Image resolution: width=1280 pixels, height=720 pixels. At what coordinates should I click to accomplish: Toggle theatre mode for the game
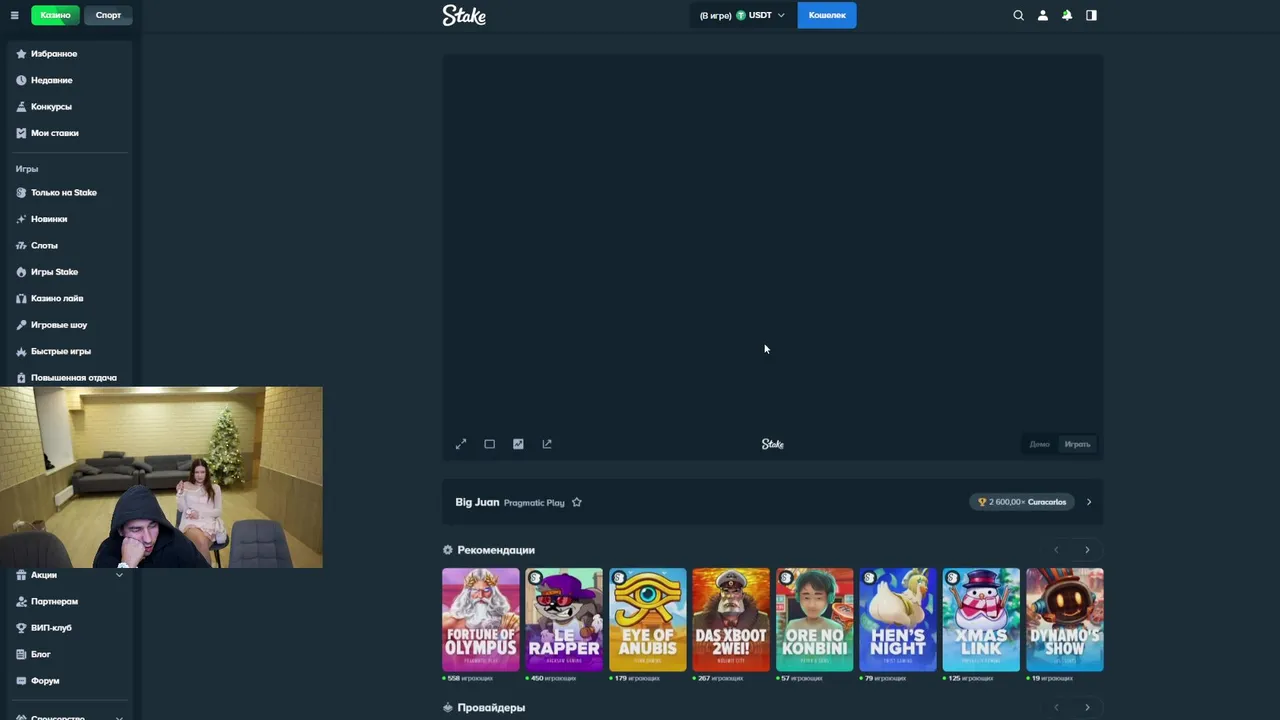(x=490, y=444)
